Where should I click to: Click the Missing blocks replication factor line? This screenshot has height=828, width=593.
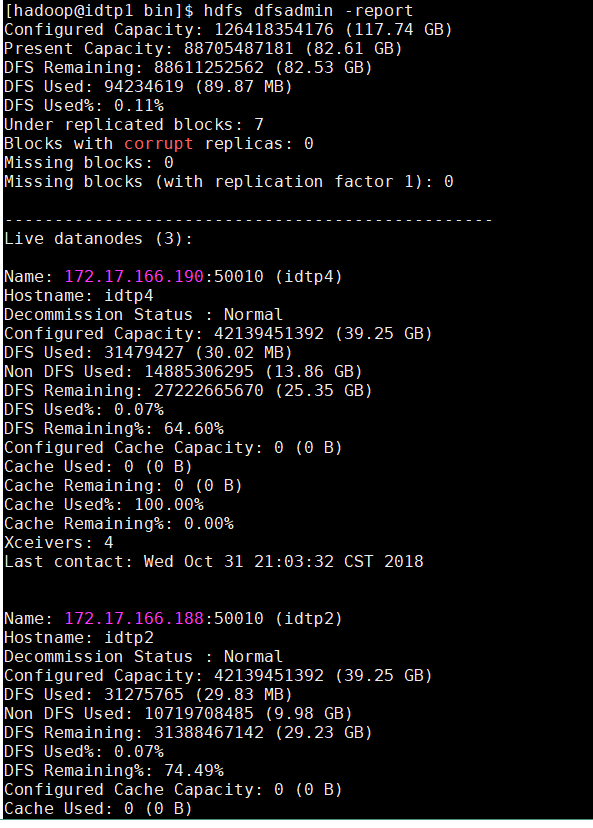(x=229, y=182)
